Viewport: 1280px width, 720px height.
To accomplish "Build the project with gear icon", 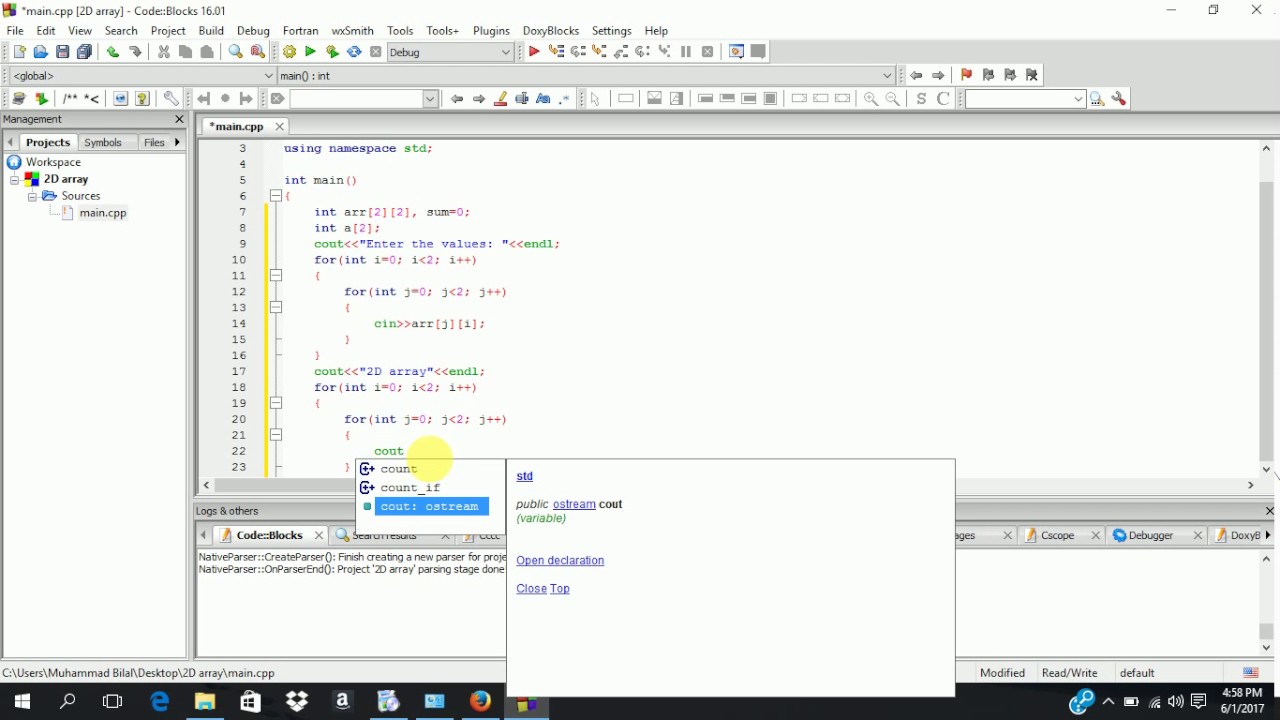I will tap(289, 52).
